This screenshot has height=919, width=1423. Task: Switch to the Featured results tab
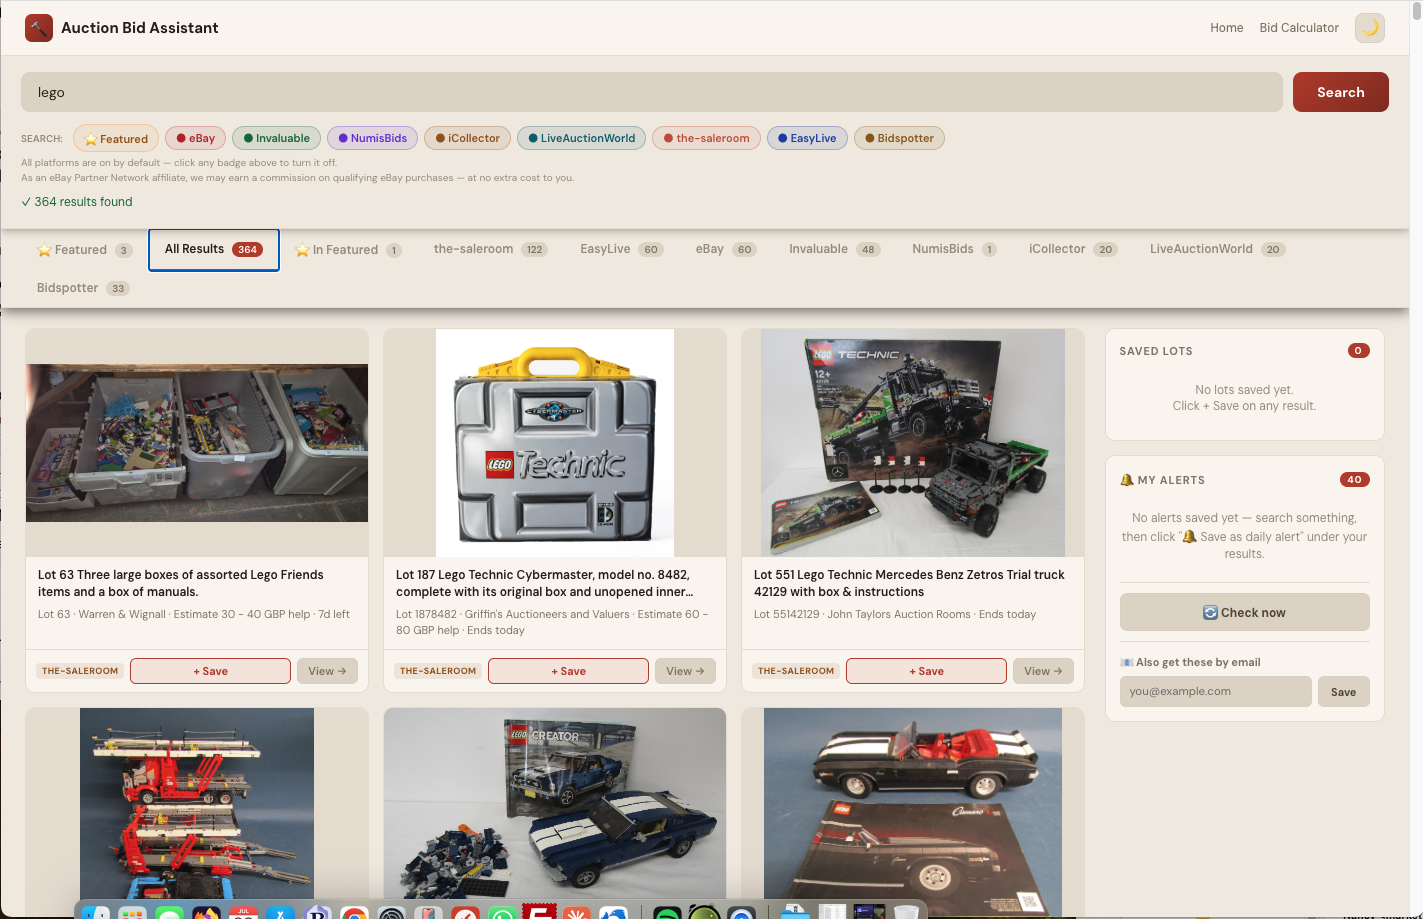[85, 250]
